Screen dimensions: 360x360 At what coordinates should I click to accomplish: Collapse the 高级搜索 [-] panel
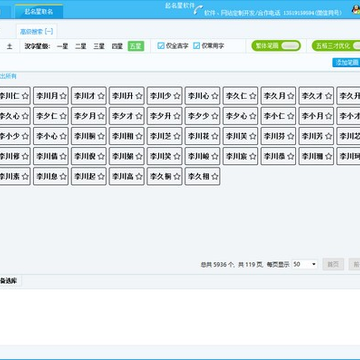(36, 32)
